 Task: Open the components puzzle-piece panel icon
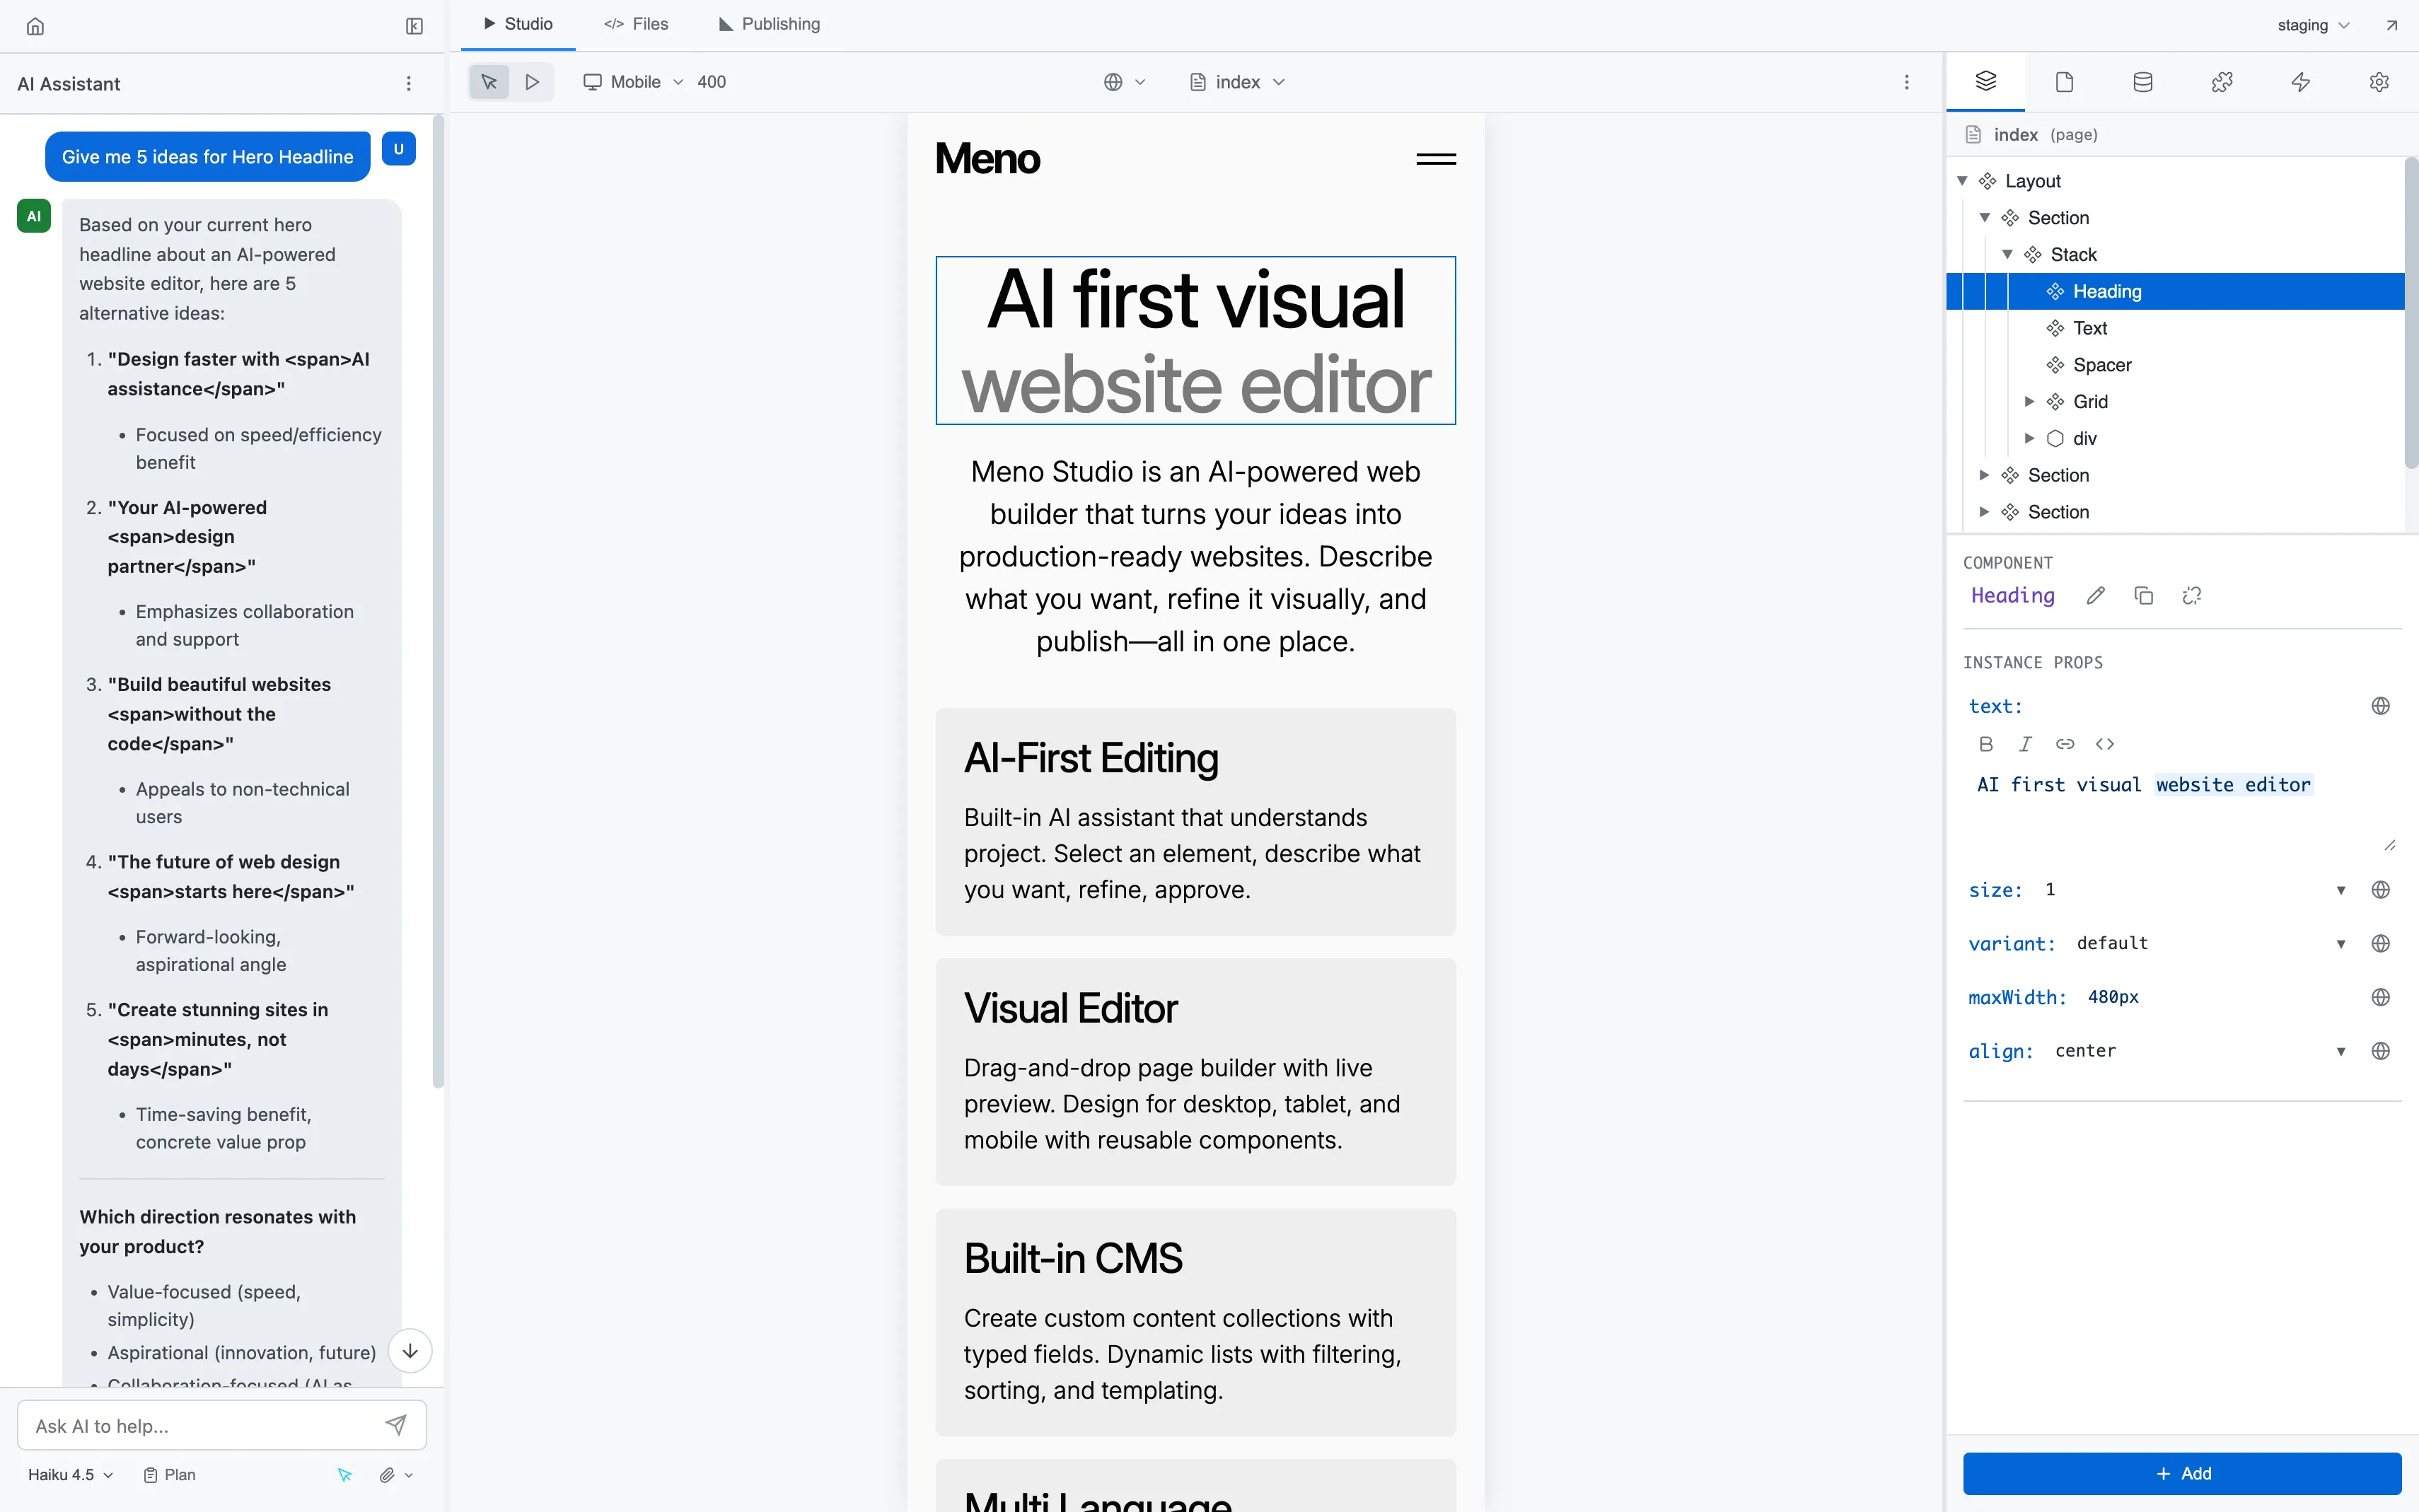click(x=2221, y=82)
